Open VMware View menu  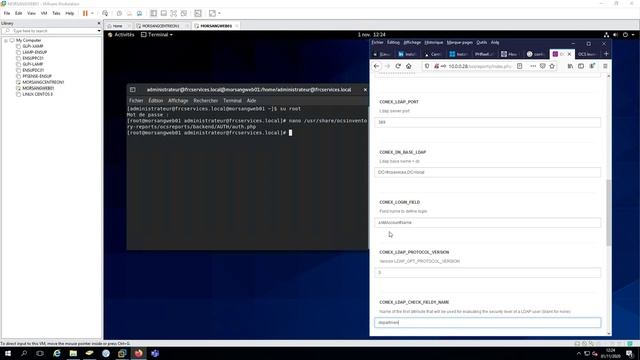pos(31,13)
